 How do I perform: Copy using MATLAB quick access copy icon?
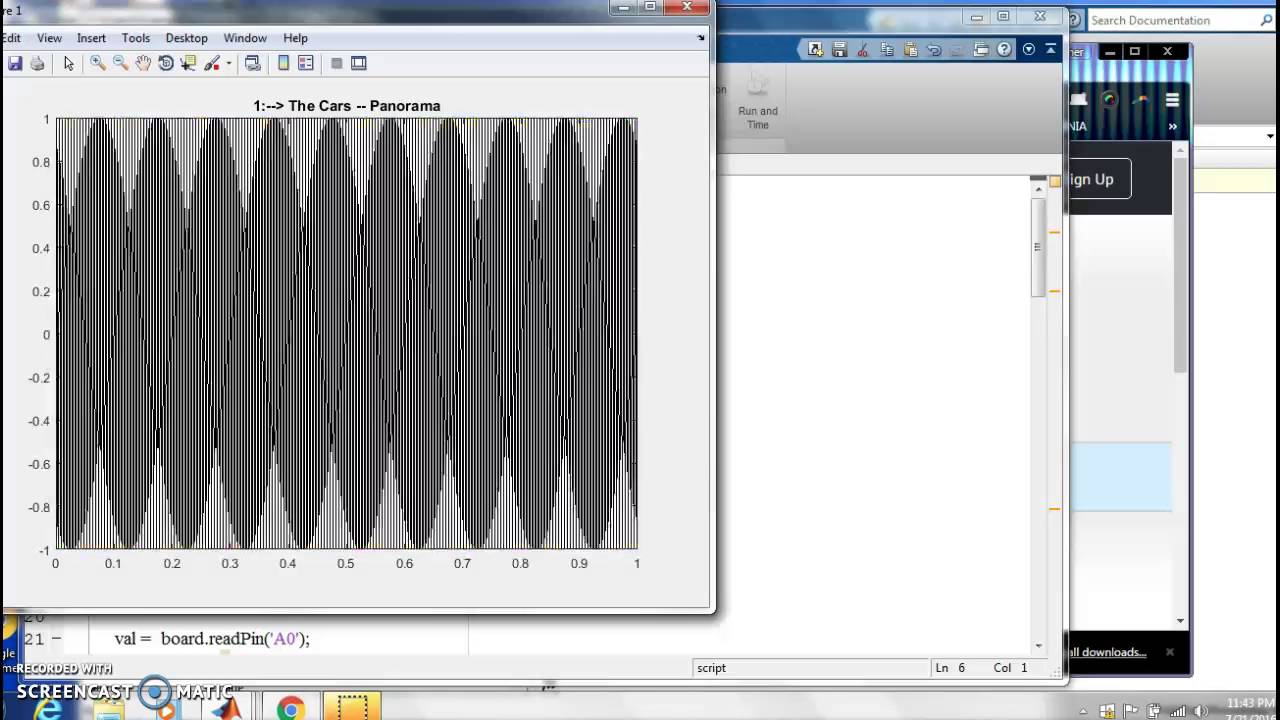[x=887, y=50]
